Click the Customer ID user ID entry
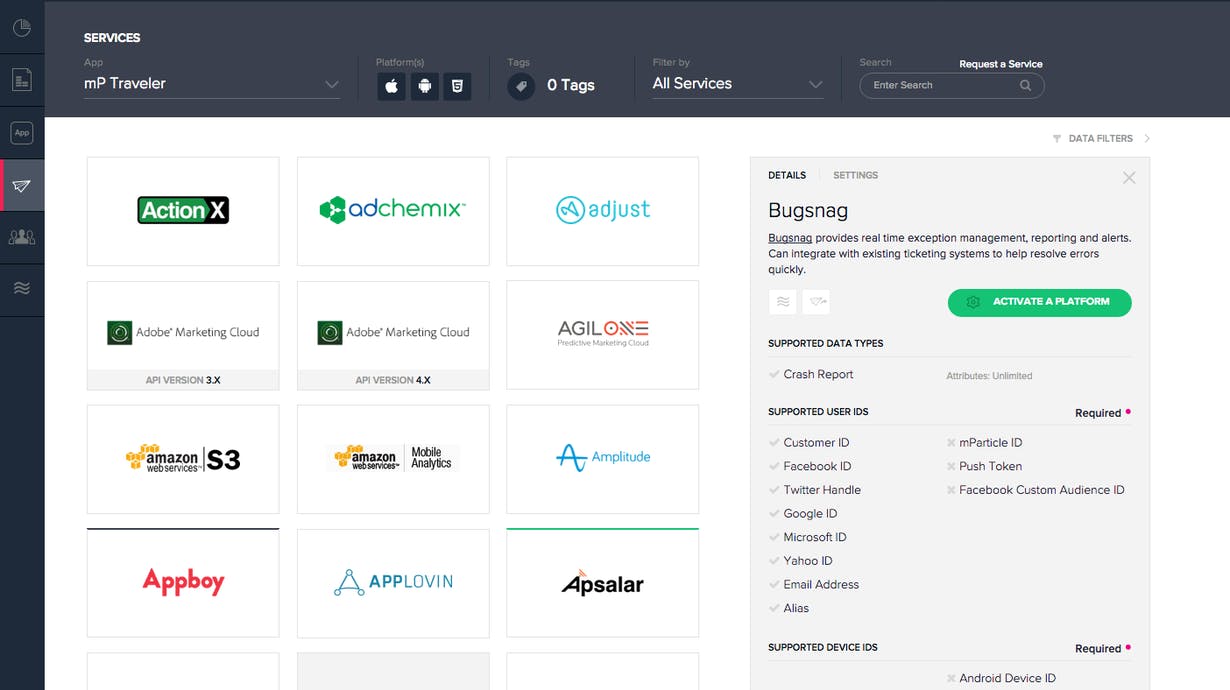 click(816, 443)
